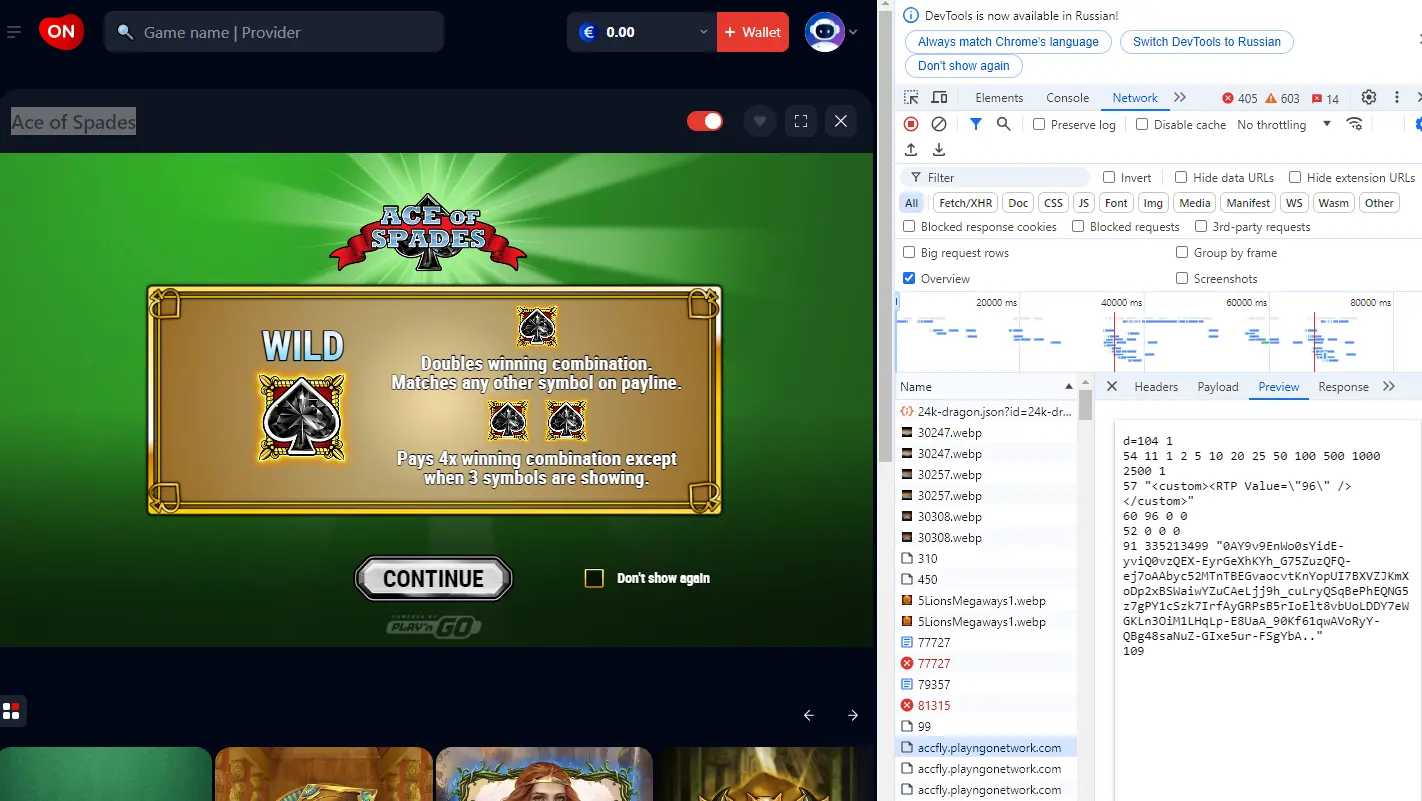Click Always match Chrome's language
The image size is (1422, 801).
tap(1008, 42)
